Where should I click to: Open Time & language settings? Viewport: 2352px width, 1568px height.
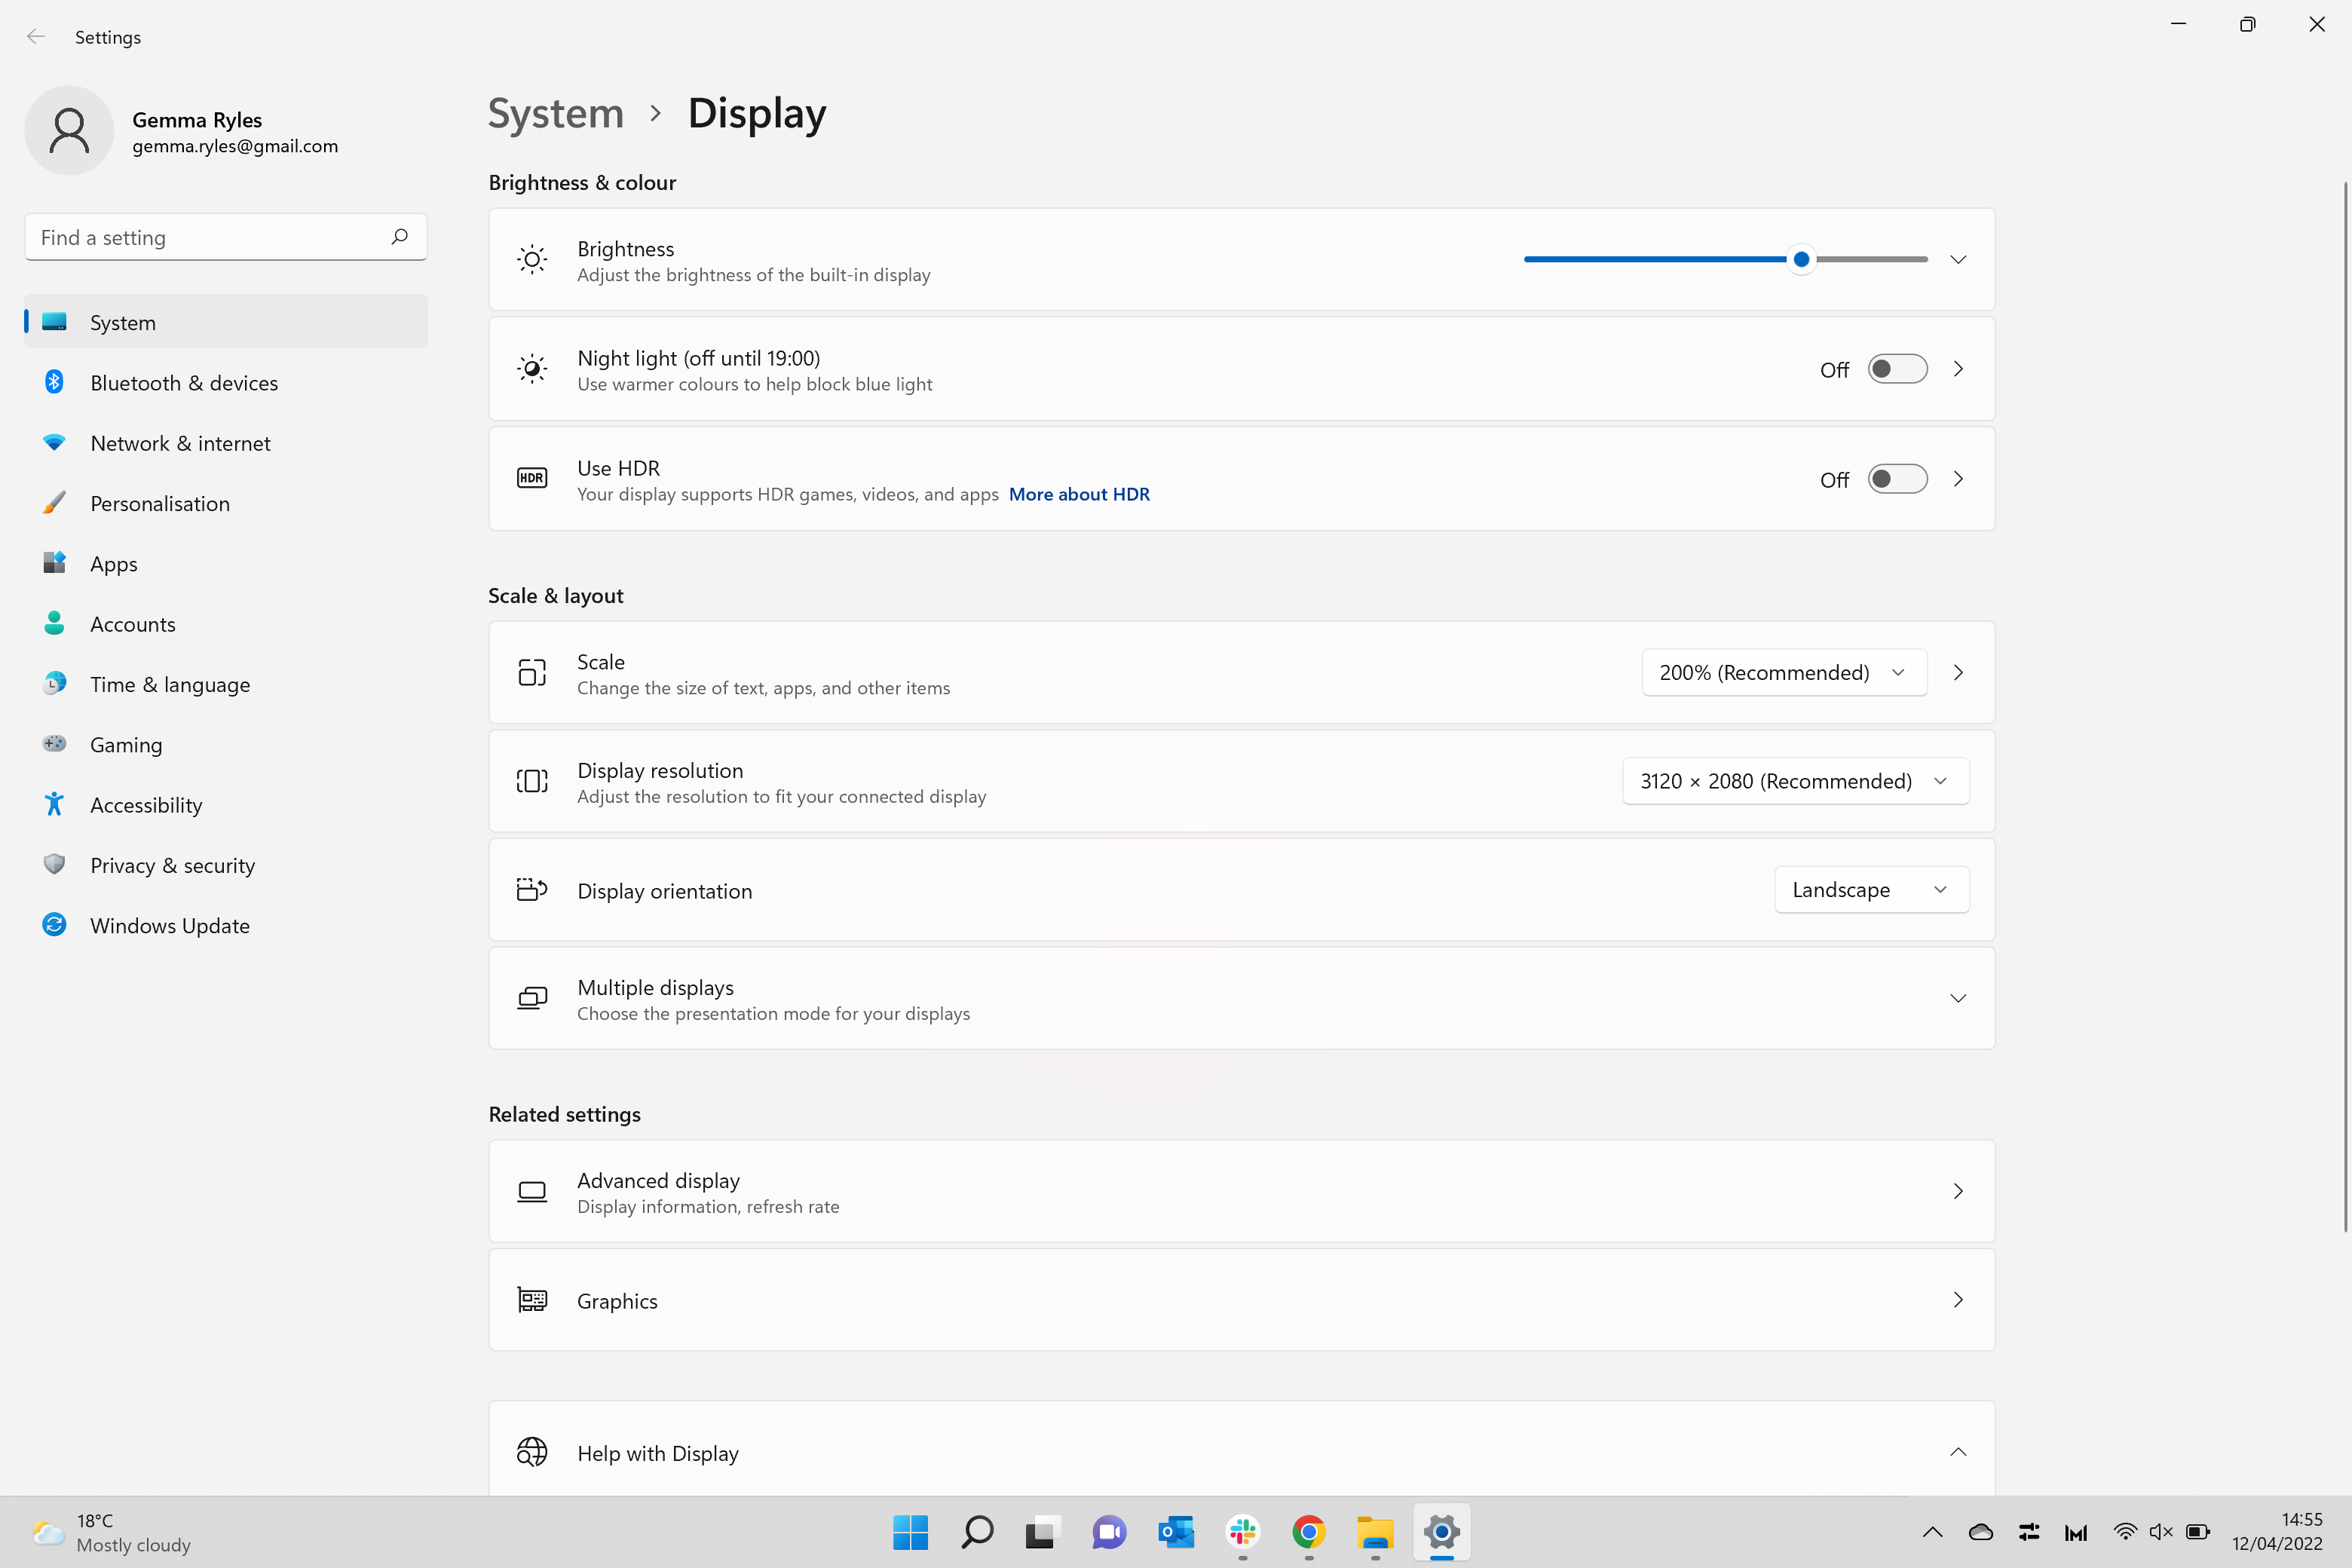226,684
